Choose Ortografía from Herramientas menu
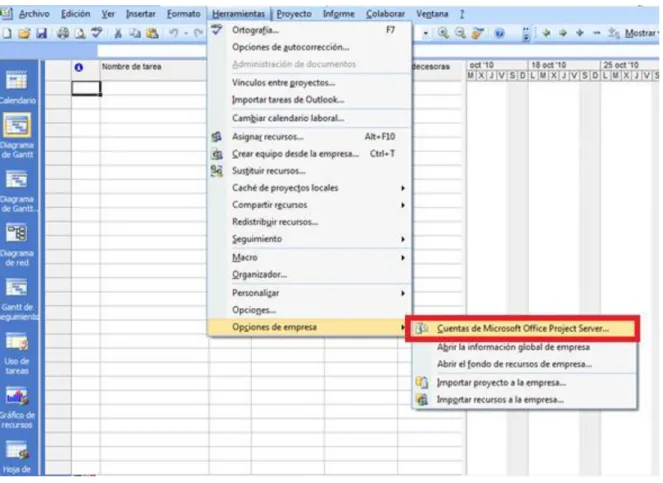The width and height of the screenshot is (663, 483). pyautogui.click(x=310, y=30)
